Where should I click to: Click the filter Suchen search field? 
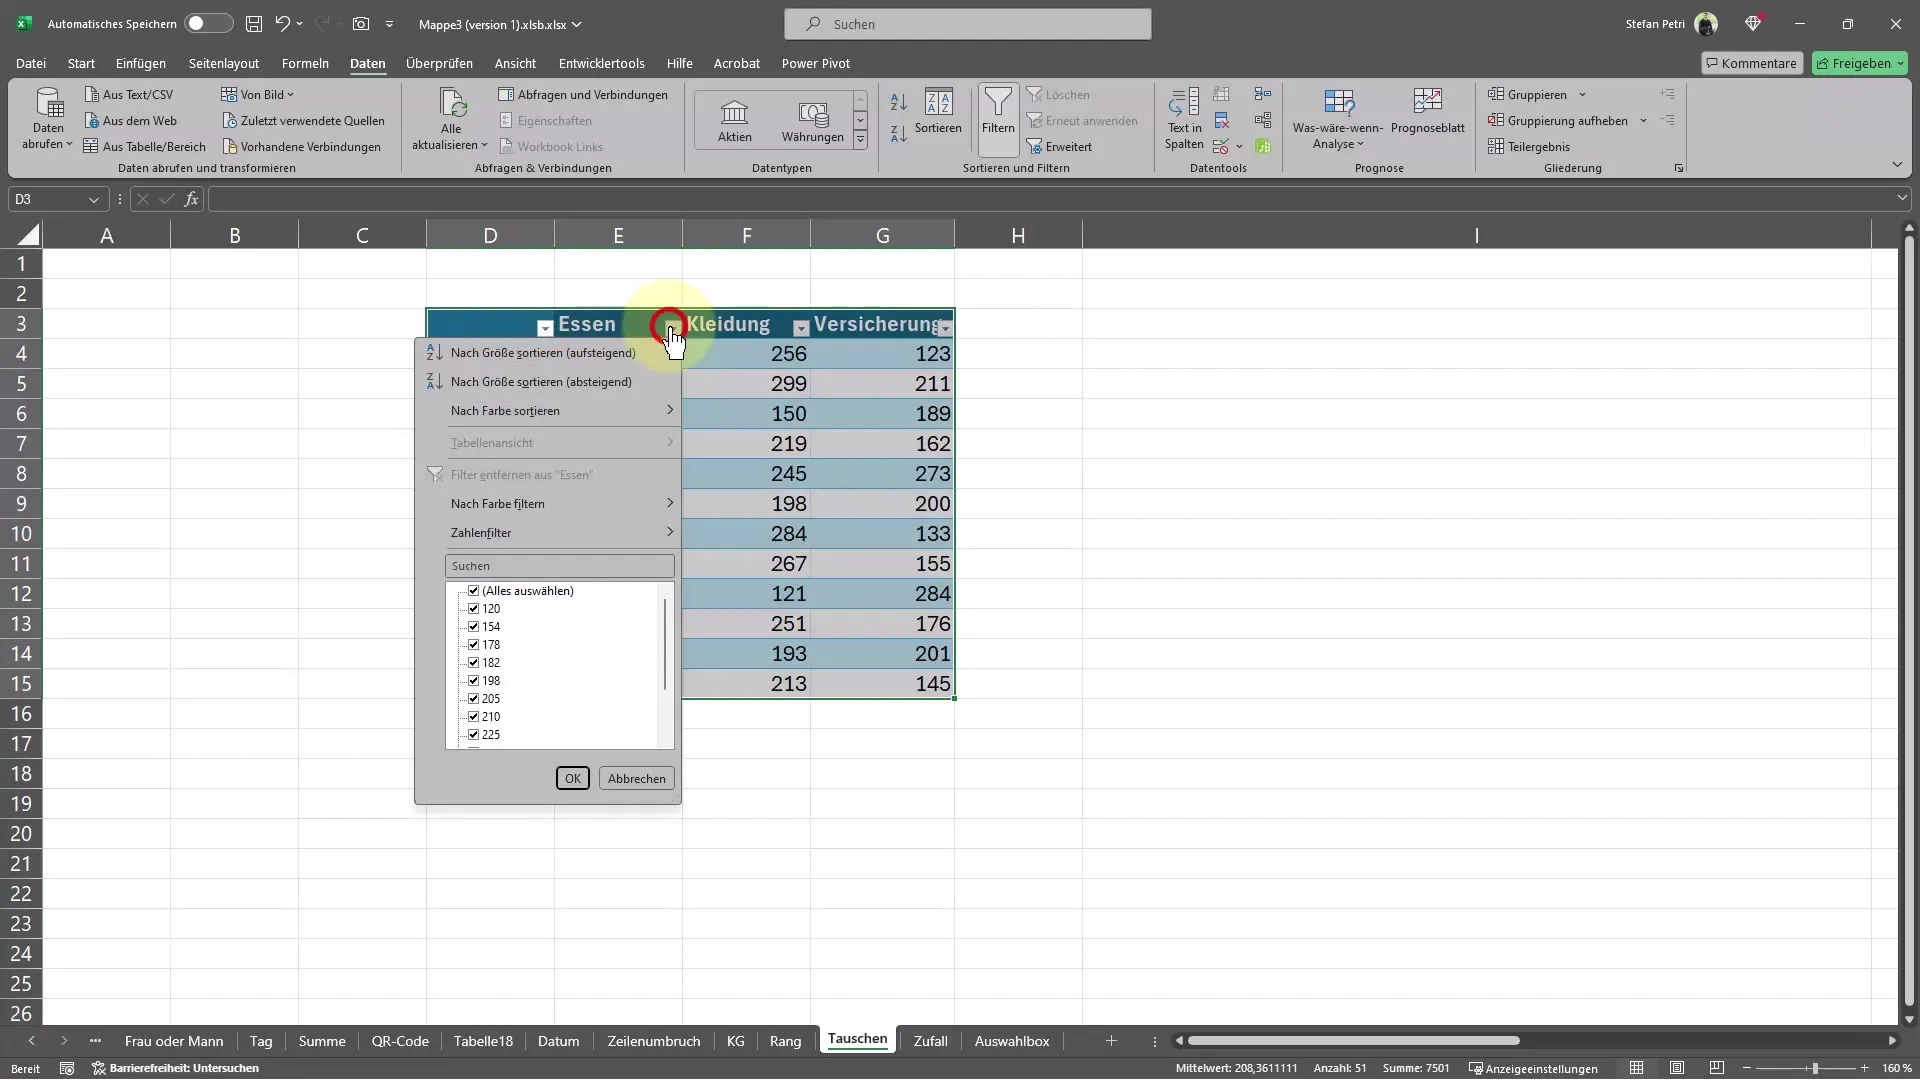point(560,566)
